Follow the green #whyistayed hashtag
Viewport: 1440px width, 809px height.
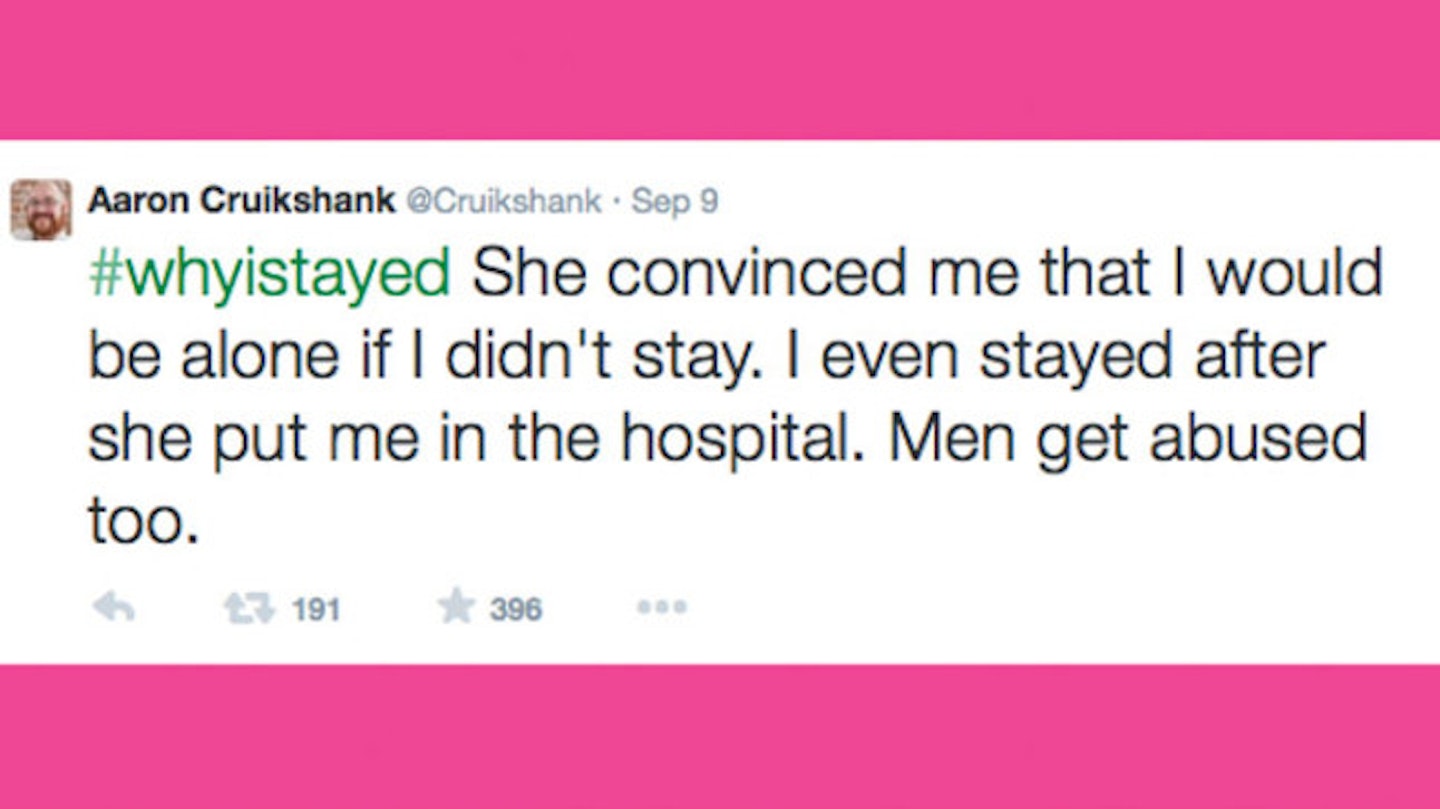point(269,275)
